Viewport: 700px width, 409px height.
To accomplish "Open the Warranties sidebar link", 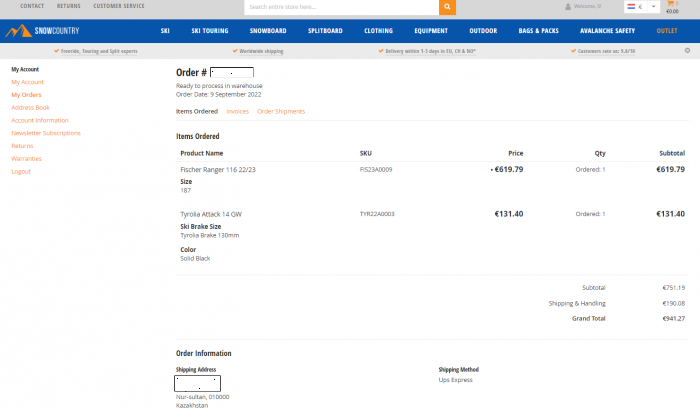I will click(x=26, y=159).
